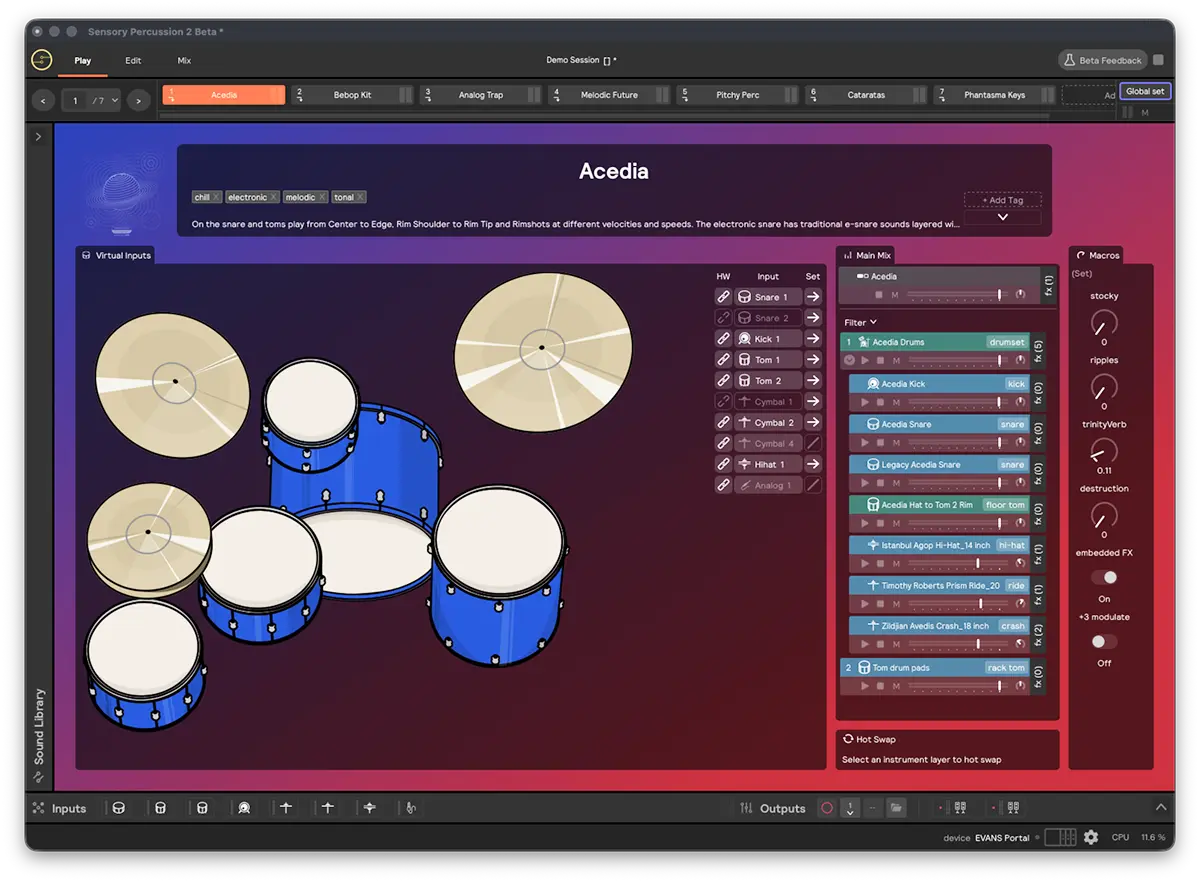
Task: Collapse the bottom panel with the chevron arrow
Action: click(1160, 805)
